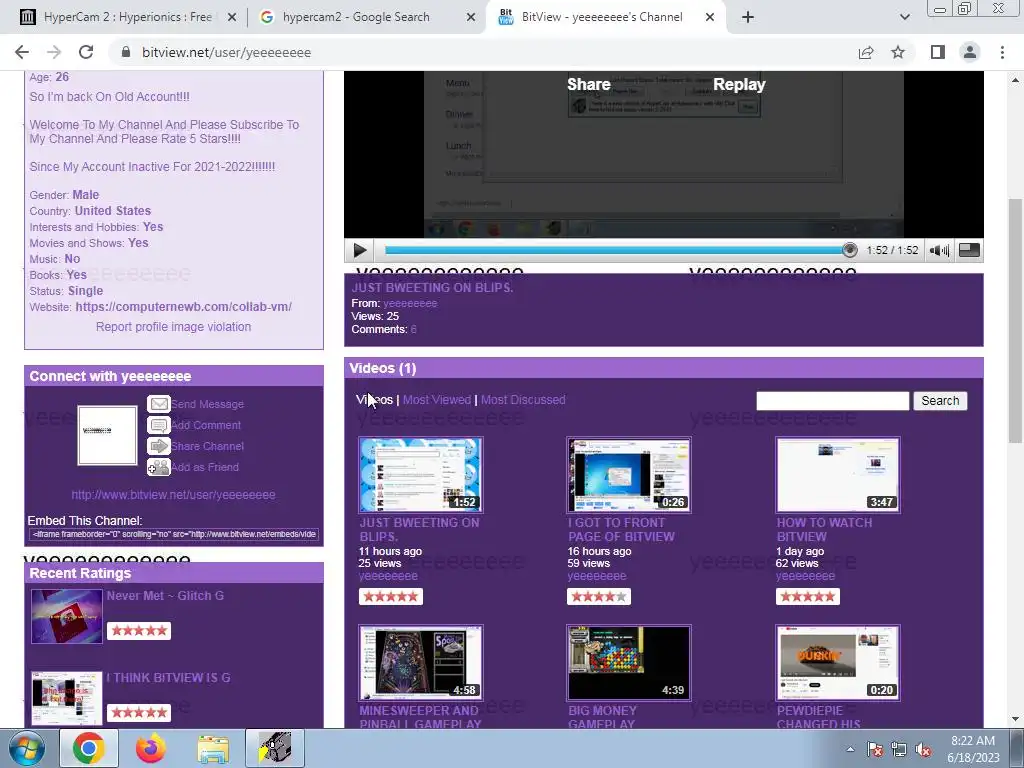Open the HOW TO WATCH BITVIEW title link

824,530
